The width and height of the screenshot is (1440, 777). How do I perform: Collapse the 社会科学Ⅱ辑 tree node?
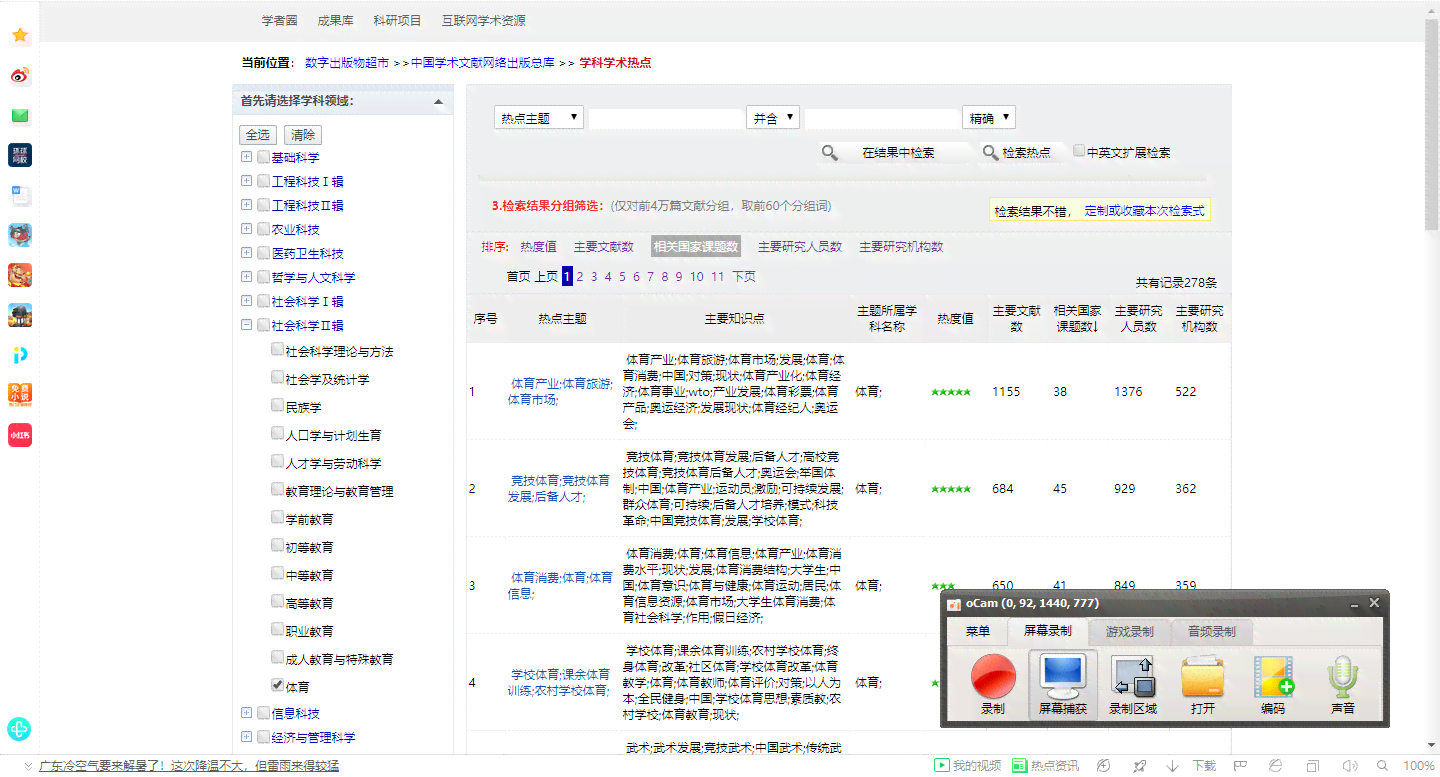point(246,325)
